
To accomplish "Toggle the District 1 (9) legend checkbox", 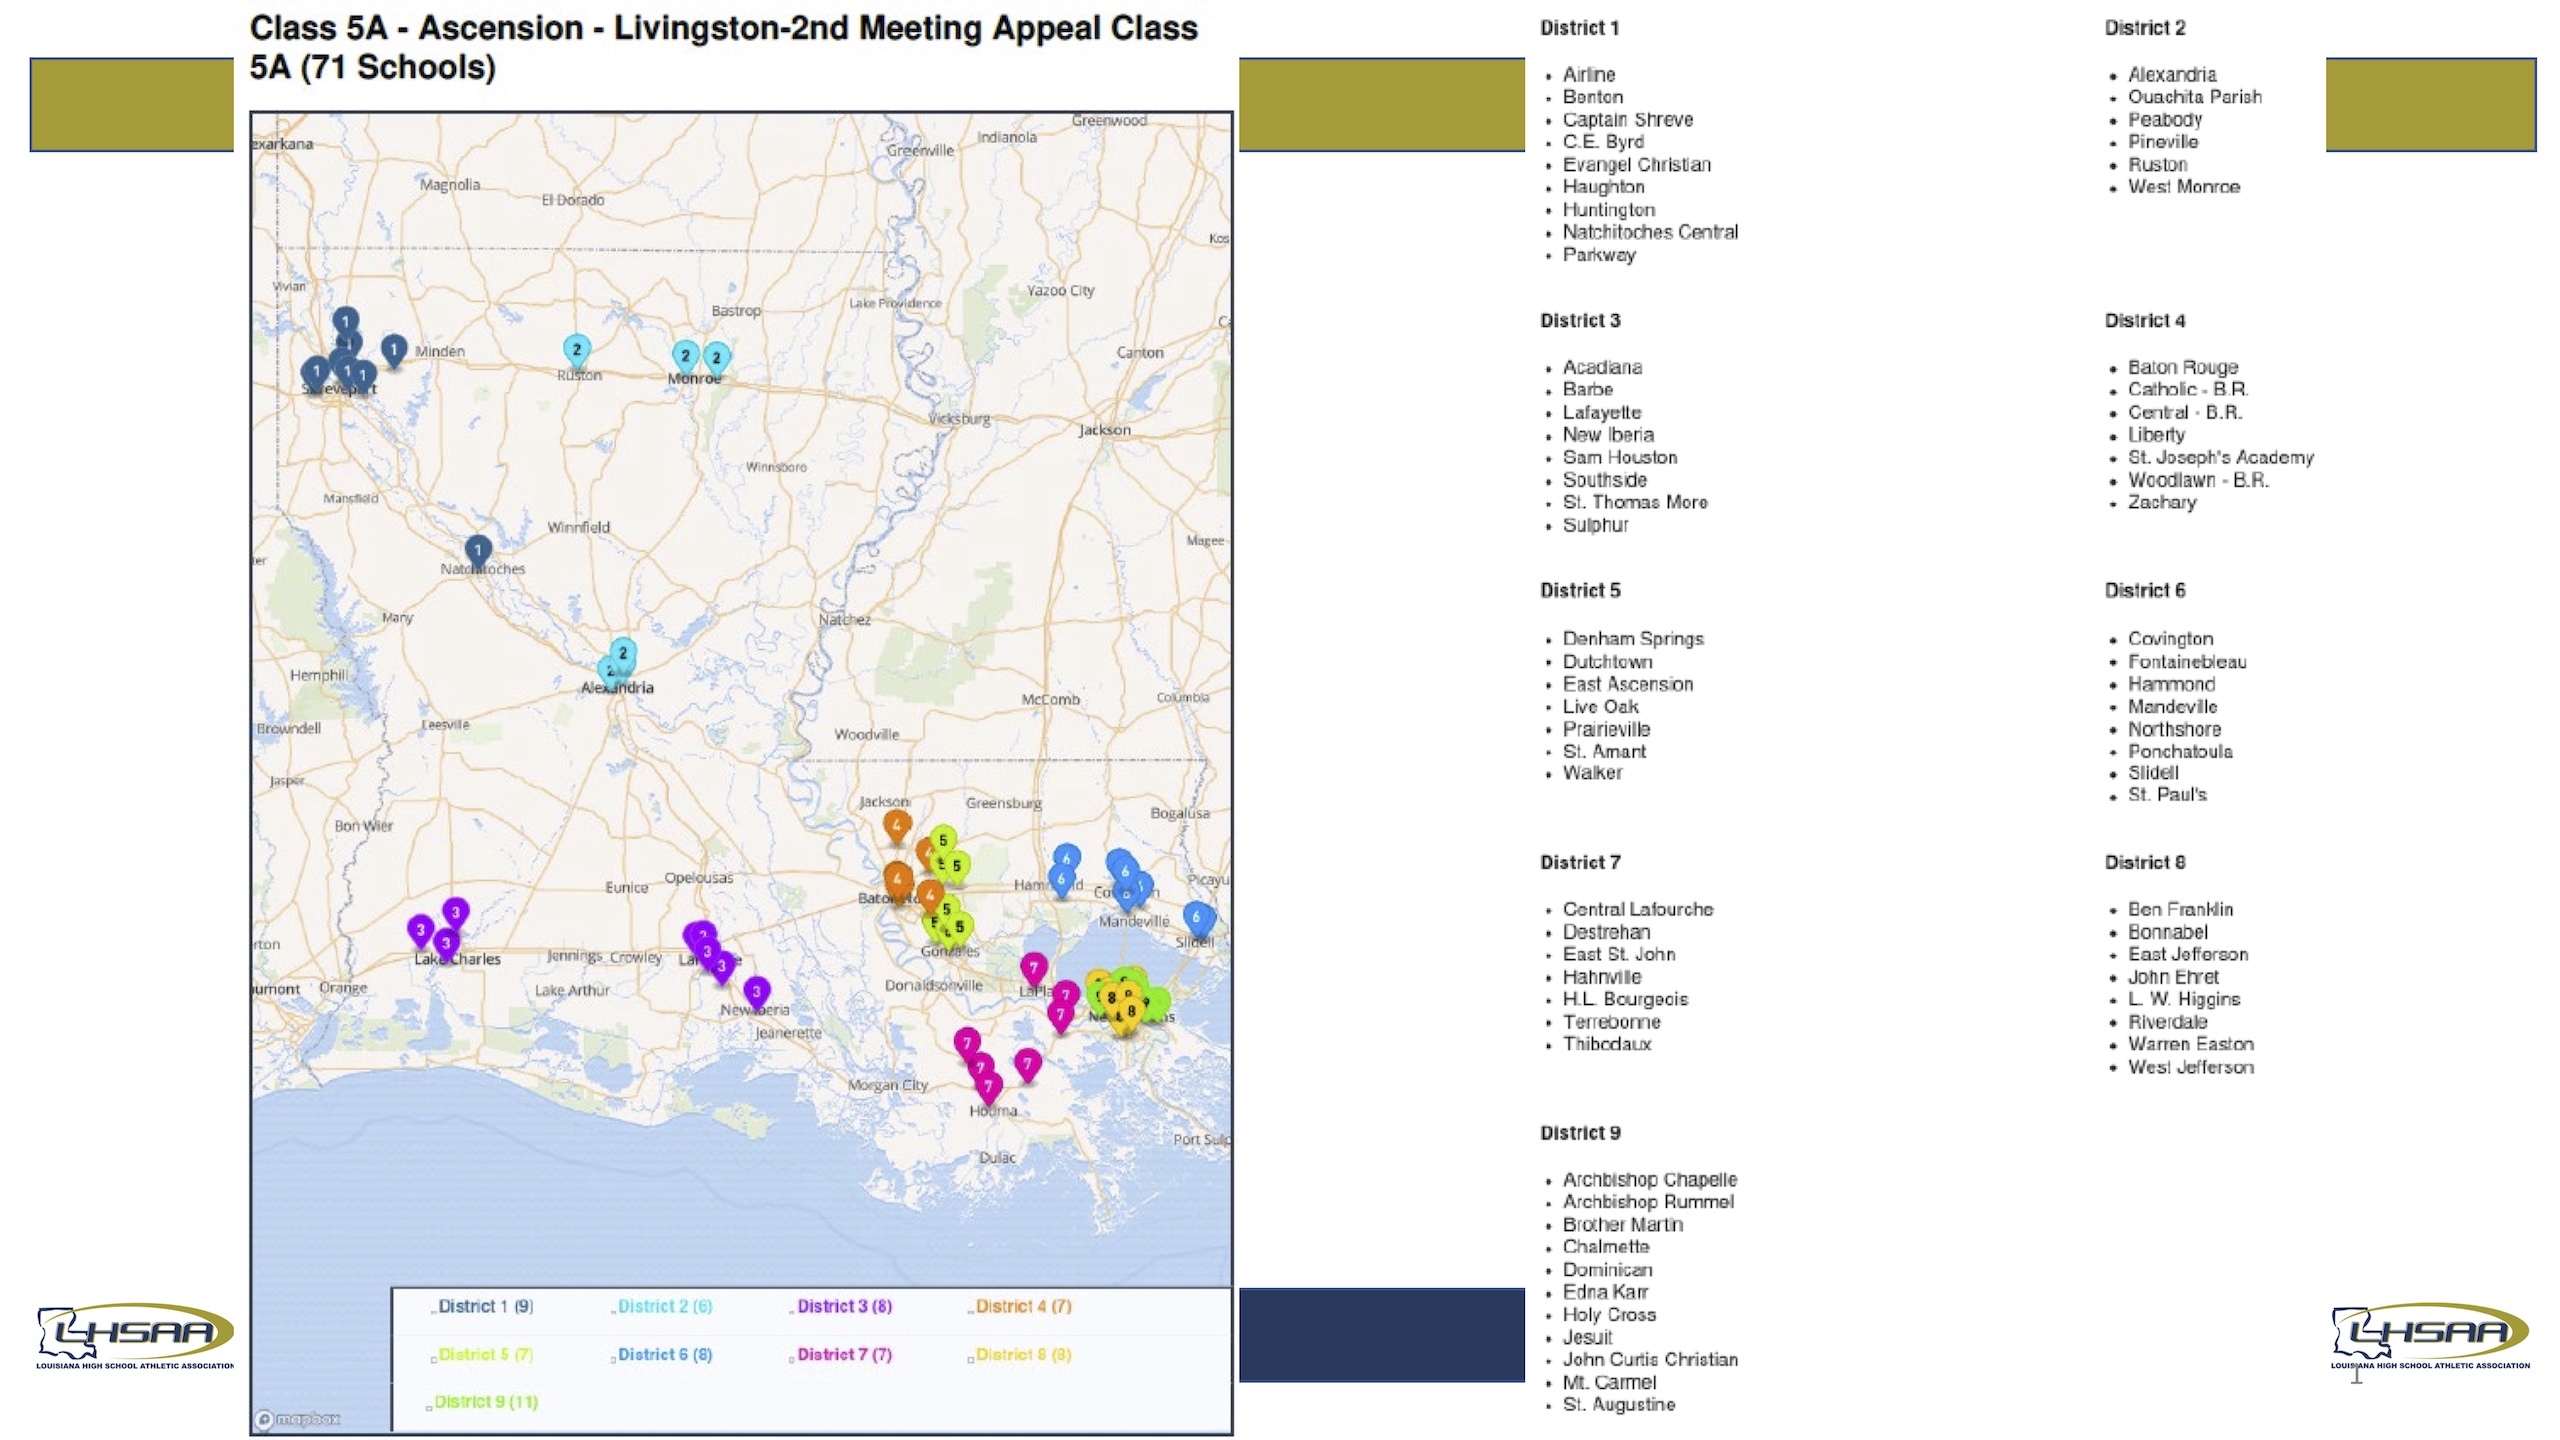I will point(433,1311).
